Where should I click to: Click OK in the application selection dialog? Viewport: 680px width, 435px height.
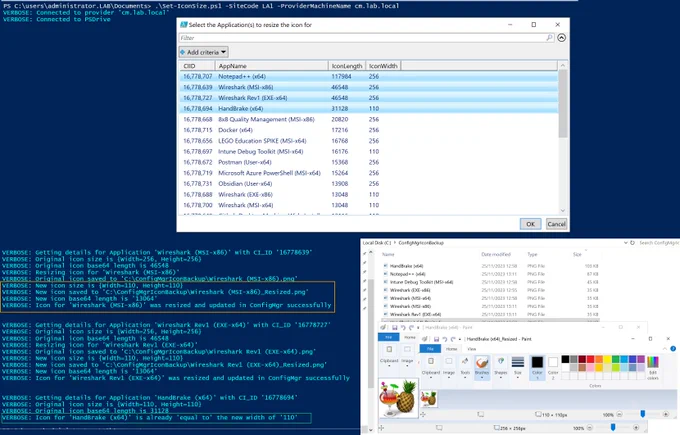click(530, 224)
